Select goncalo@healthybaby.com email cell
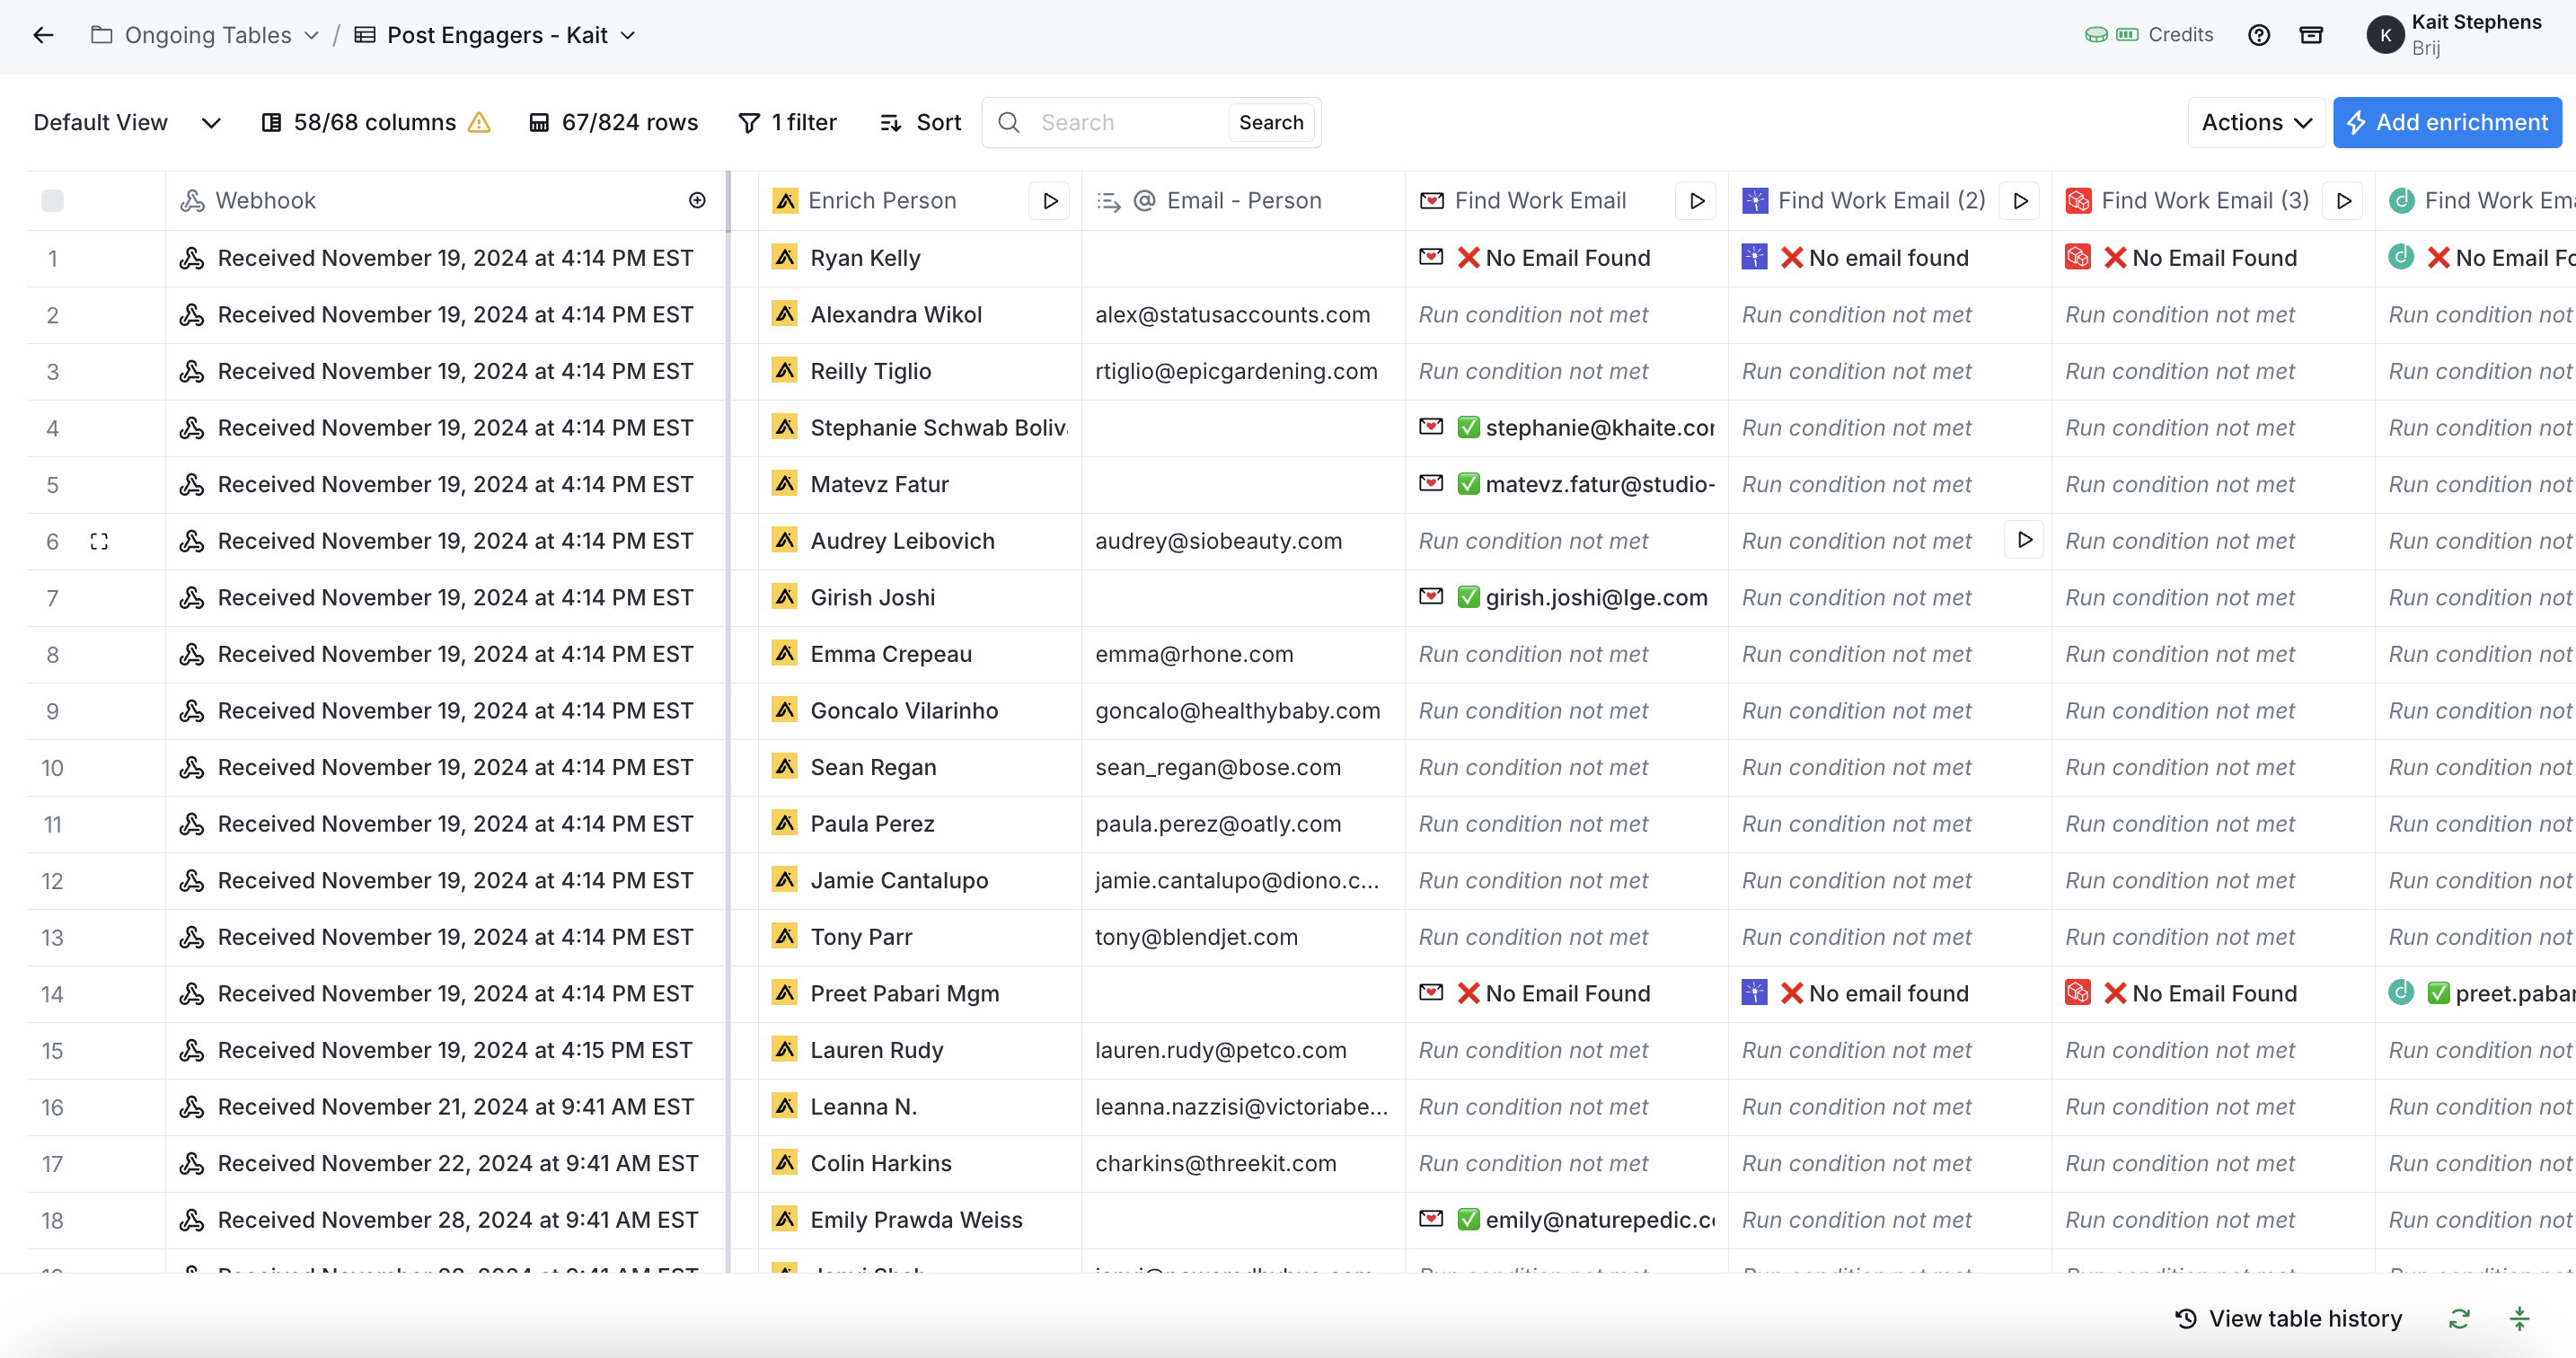 [x=1243, y=711]
